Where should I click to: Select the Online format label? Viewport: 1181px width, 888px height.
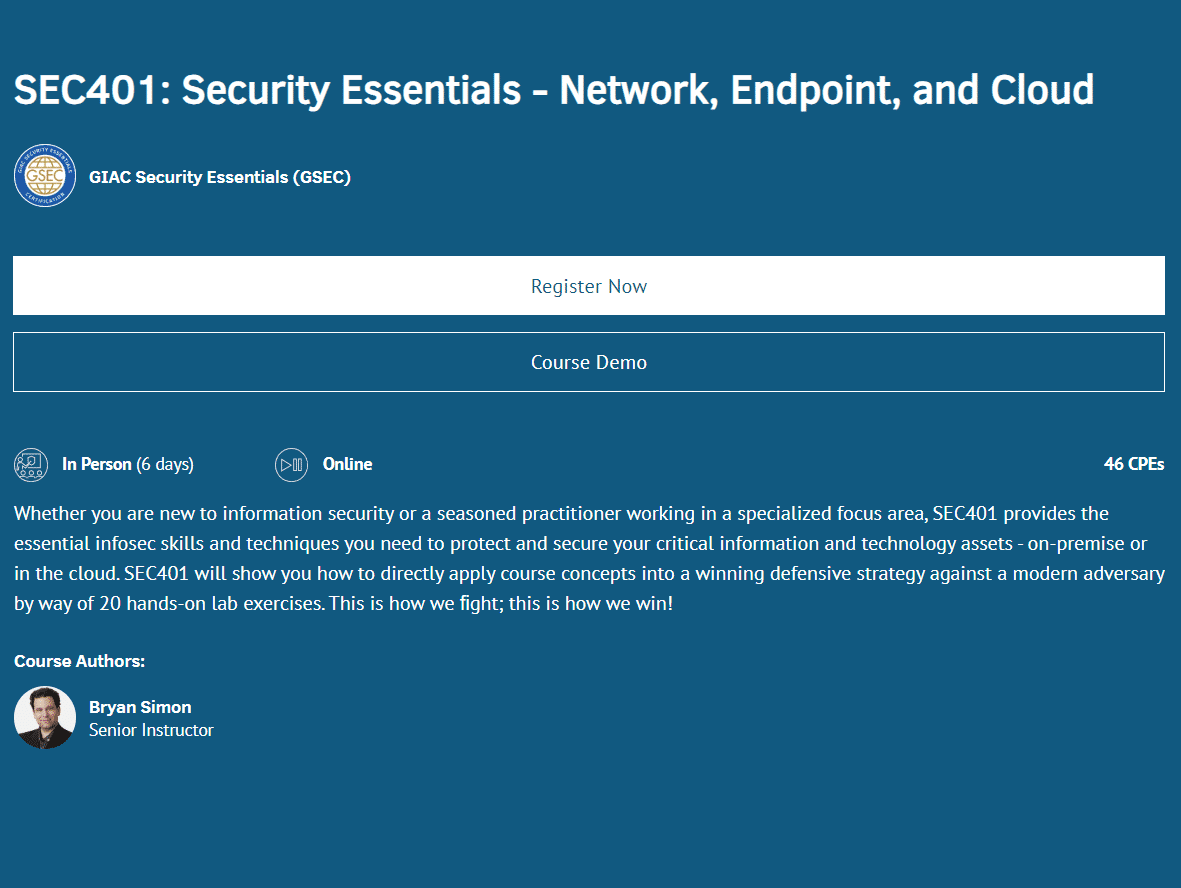tap(347, 464)
